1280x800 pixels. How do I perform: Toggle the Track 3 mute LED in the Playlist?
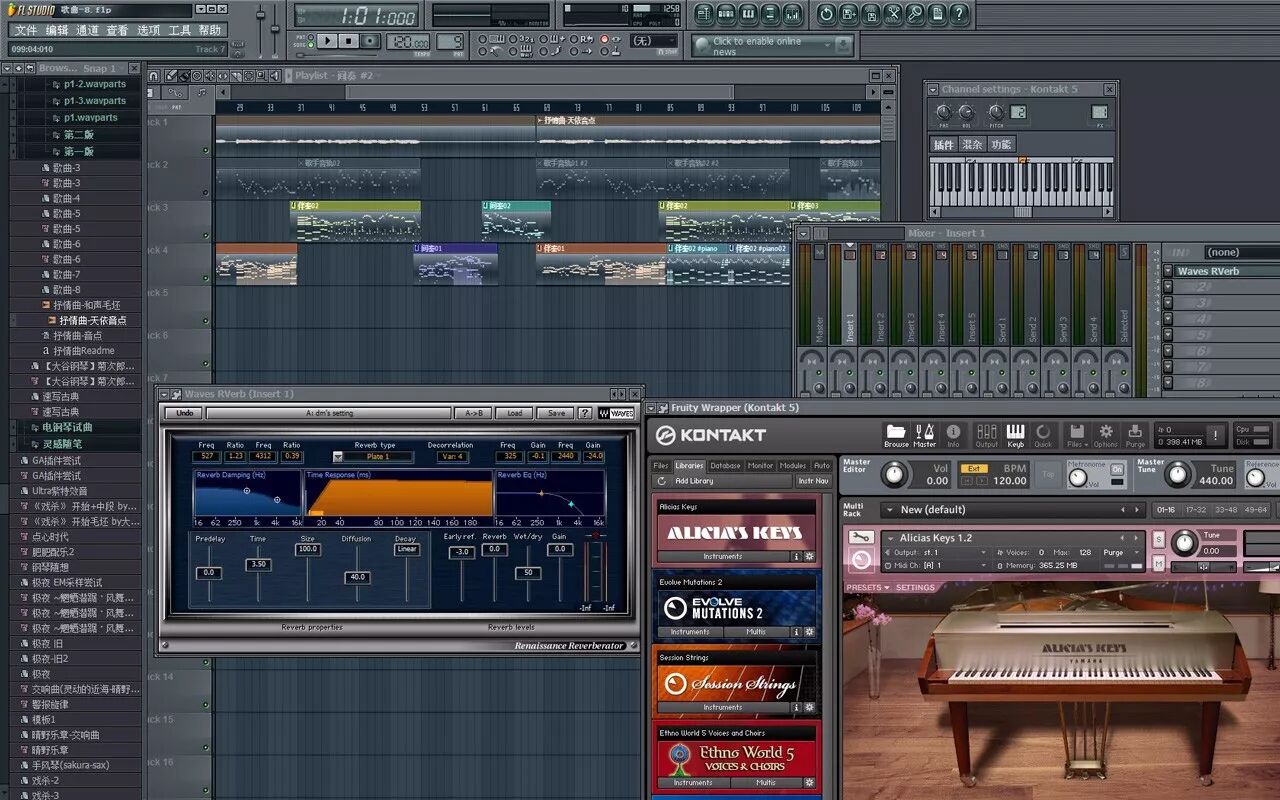click(x=206, y=237)
